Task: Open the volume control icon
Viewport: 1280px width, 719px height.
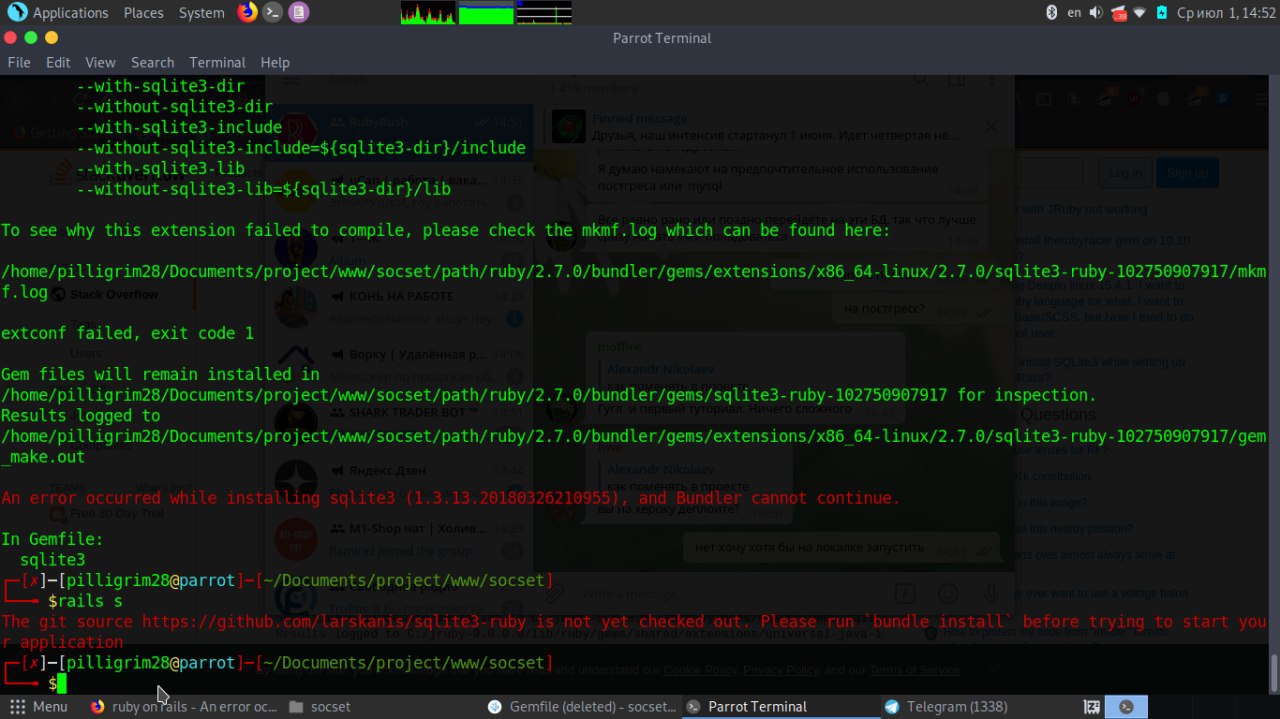Action: pos(1096,12)
